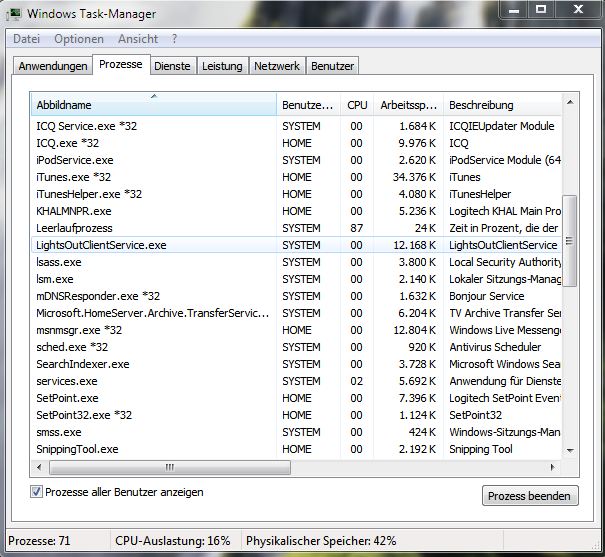The width and height of the screenshot is (605, 557).
Task: Open the Benutzer tab
Action: 333,66
